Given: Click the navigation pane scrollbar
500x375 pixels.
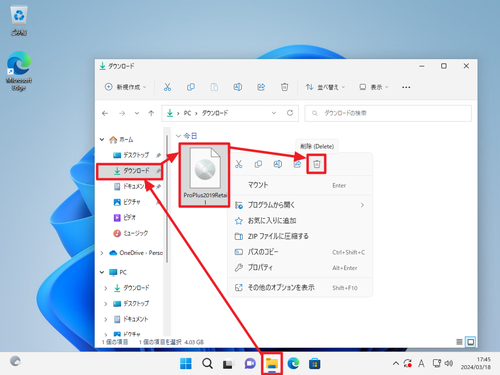Looking at the screenshot, I should (x=166, y=199).
